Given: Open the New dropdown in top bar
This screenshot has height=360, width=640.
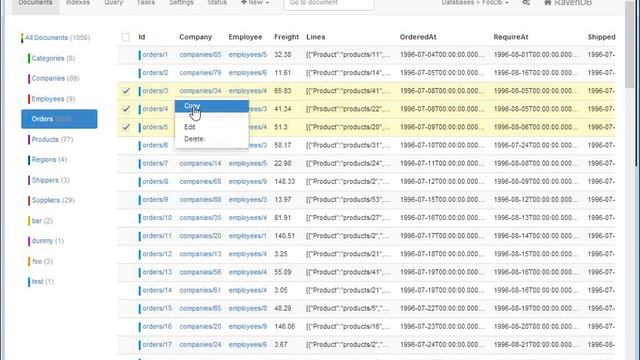Looking at the screenshot, I should click(255, 3).
